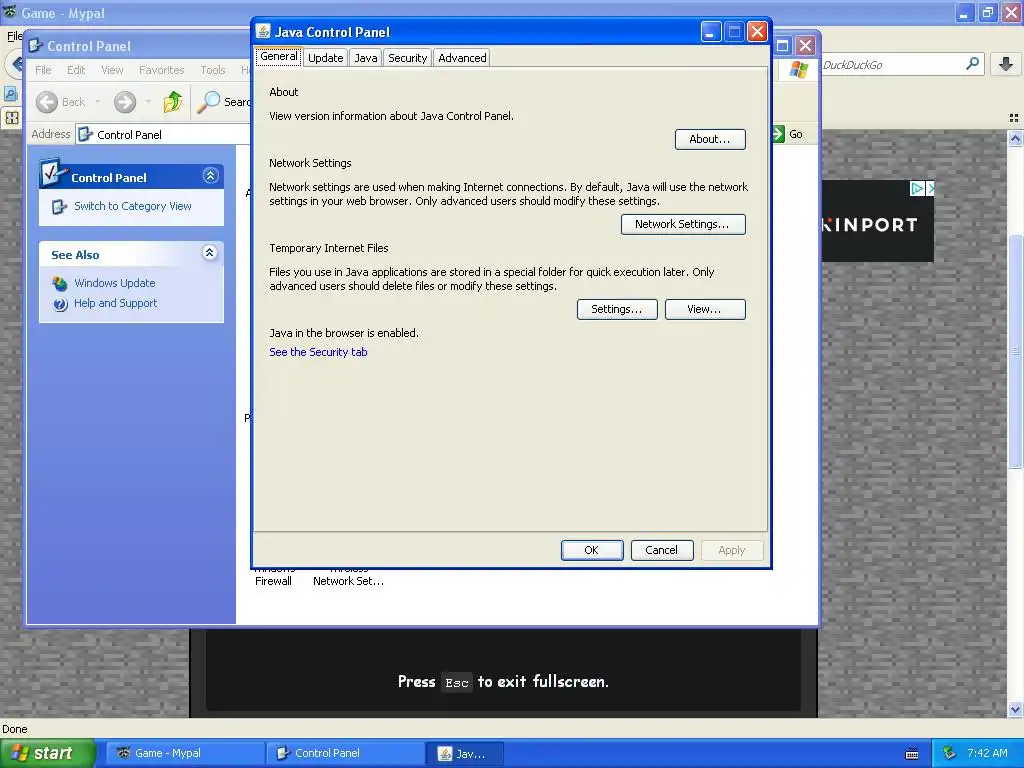The image size is (1024, 768).
Task: Click the taskbar clock showing 7:42 AM
Action: tap(987, 753)
